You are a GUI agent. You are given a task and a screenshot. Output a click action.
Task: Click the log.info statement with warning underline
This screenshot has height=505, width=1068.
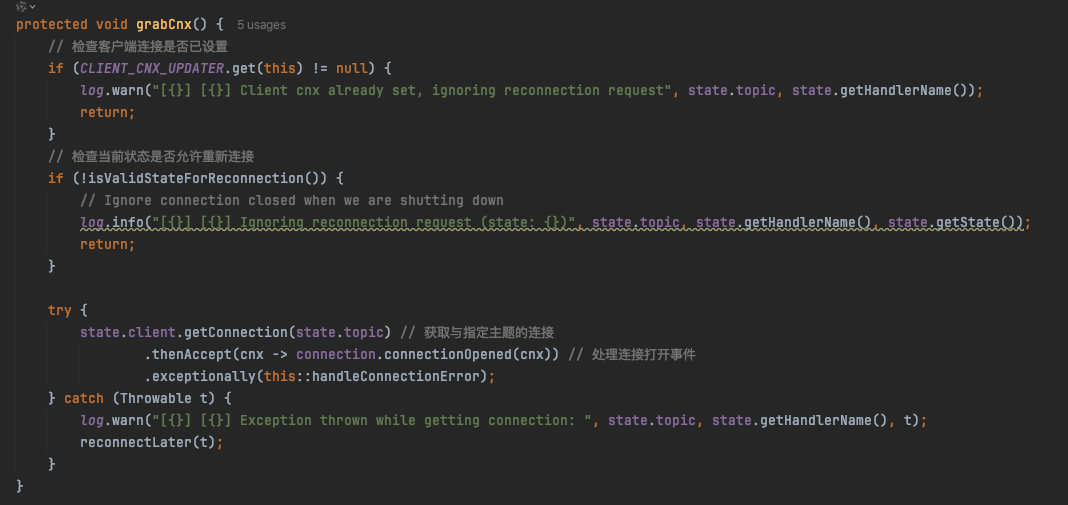[556, 223]
